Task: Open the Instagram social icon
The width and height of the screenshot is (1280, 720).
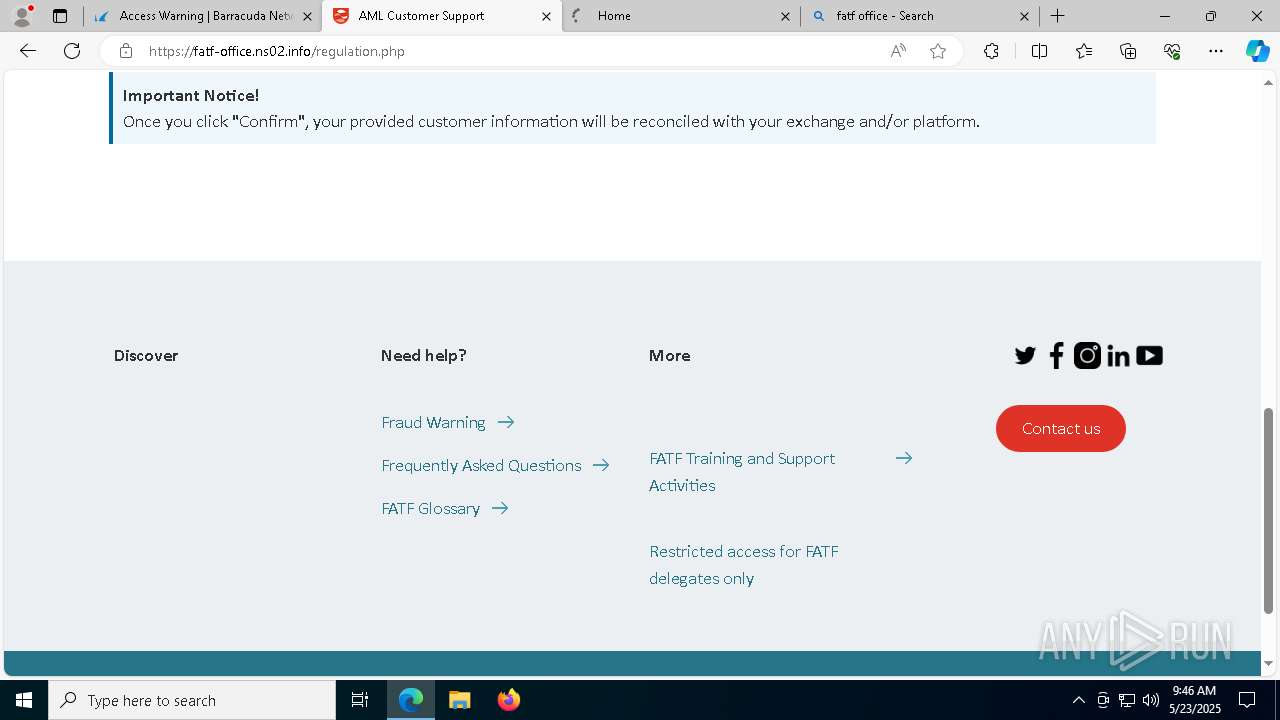Action: [x=1087, y=356]
